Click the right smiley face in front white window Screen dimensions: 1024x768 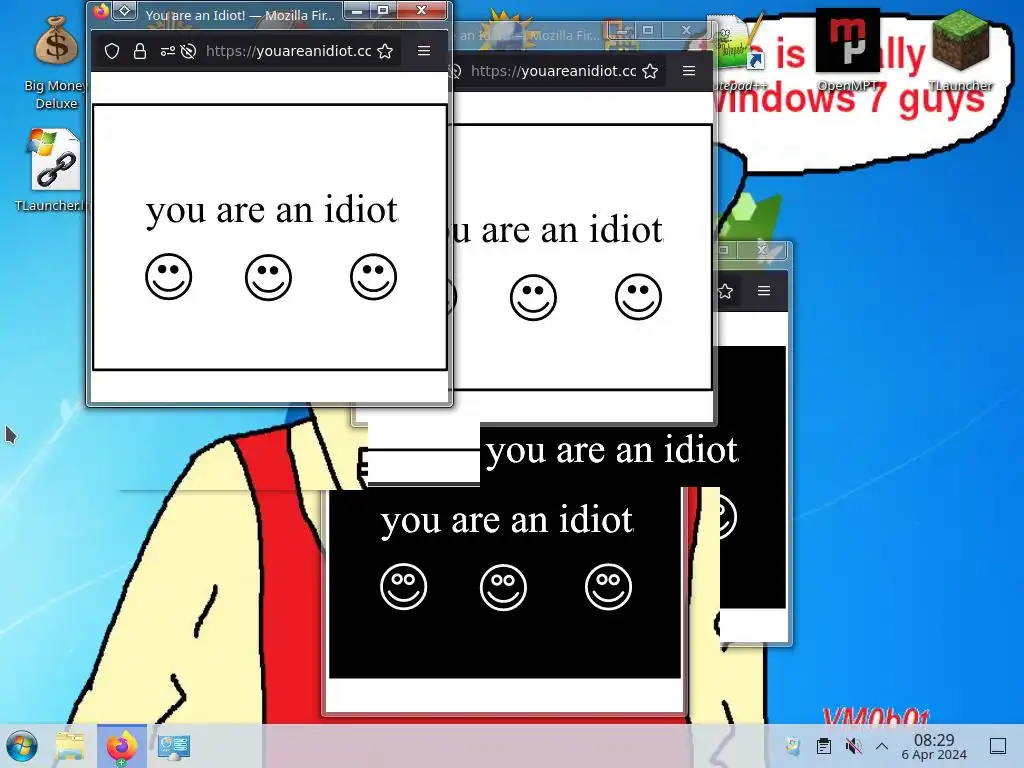pos(374,276)
